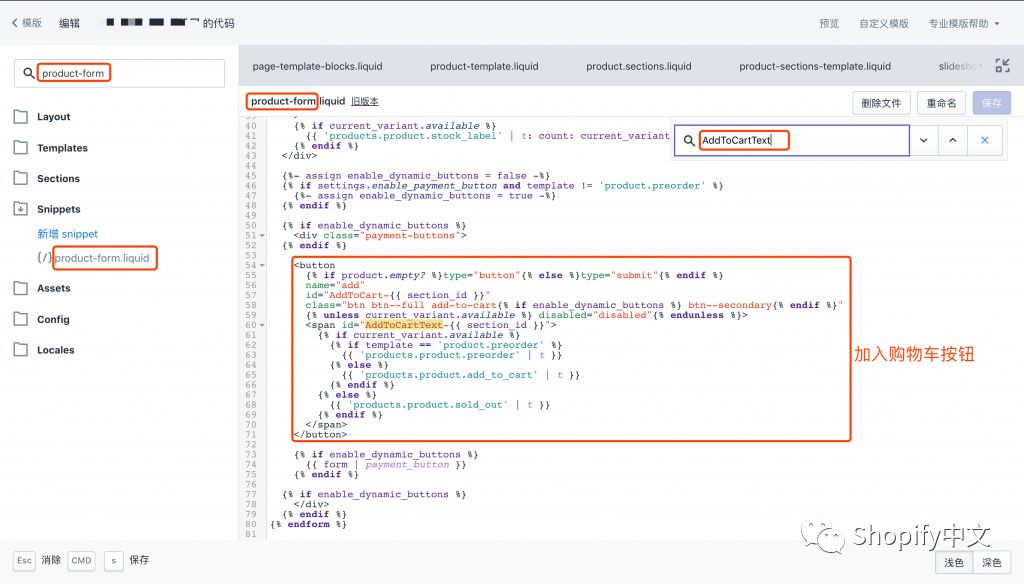Click the Layout folder icon

20,117
